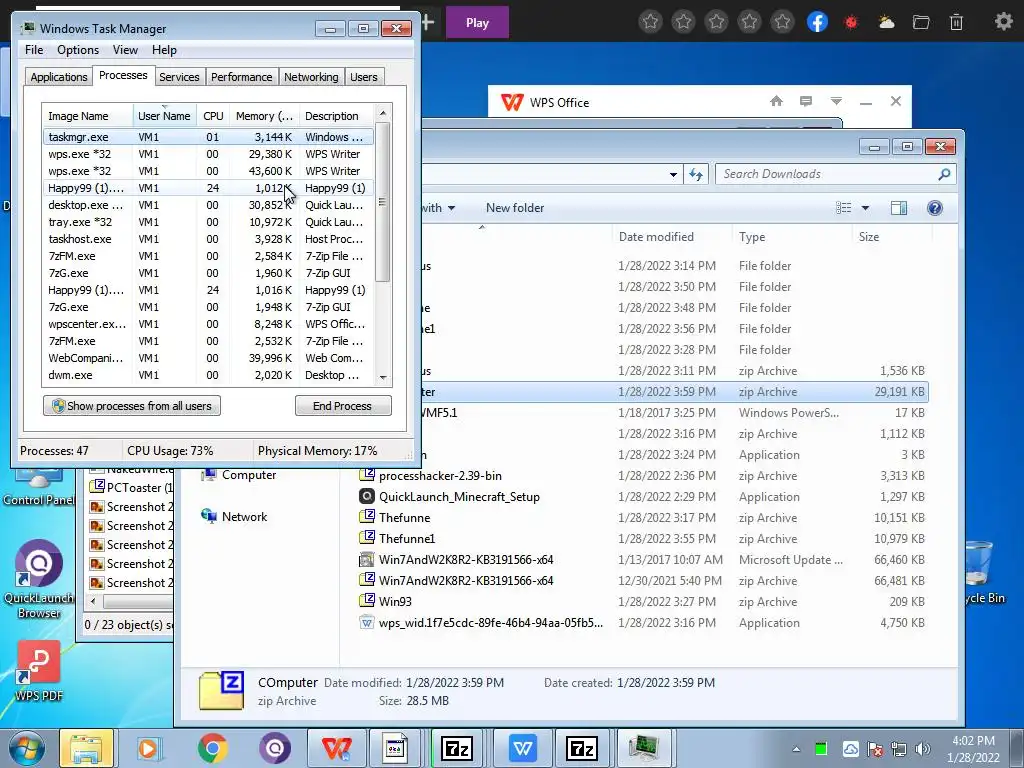Open Control Panel desktop icon
The image size is (1024, 768).
39,487
